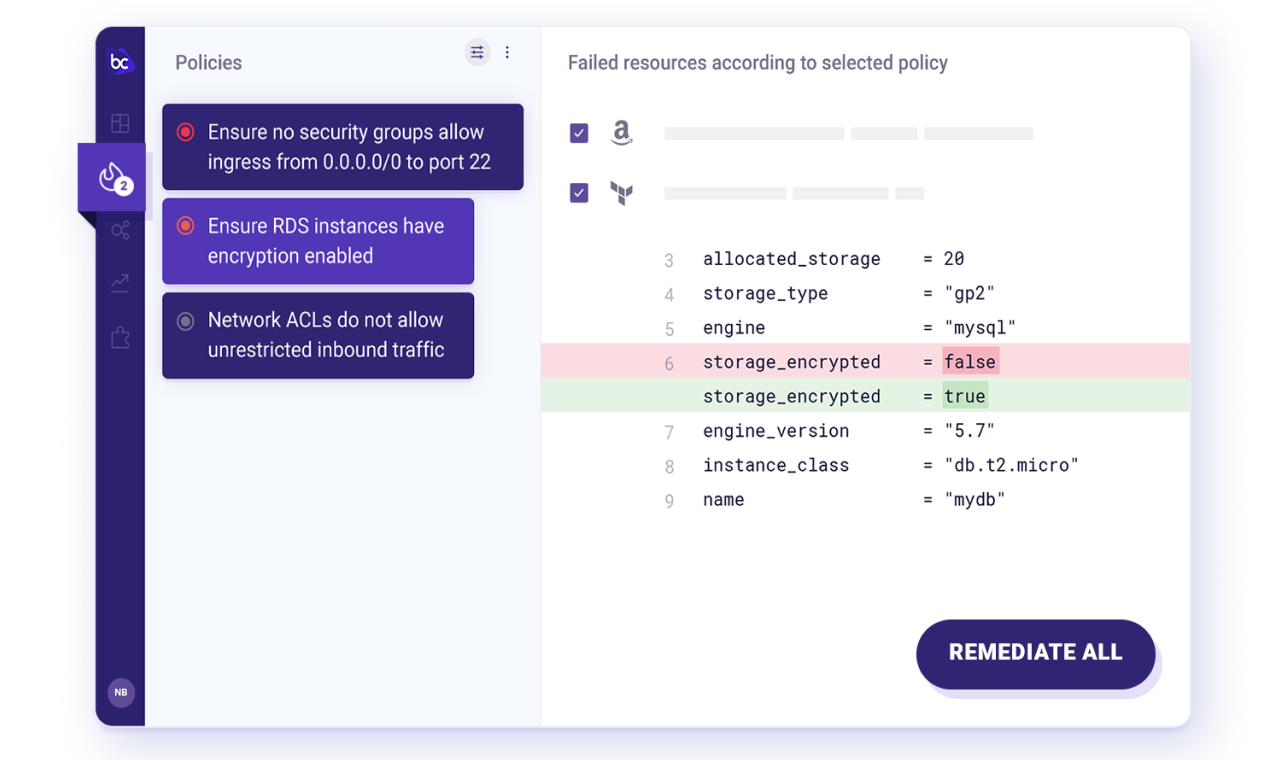Uncheck the AWS resource checkbox
Screen dimensions: 1270x760
tap(579, 133)
